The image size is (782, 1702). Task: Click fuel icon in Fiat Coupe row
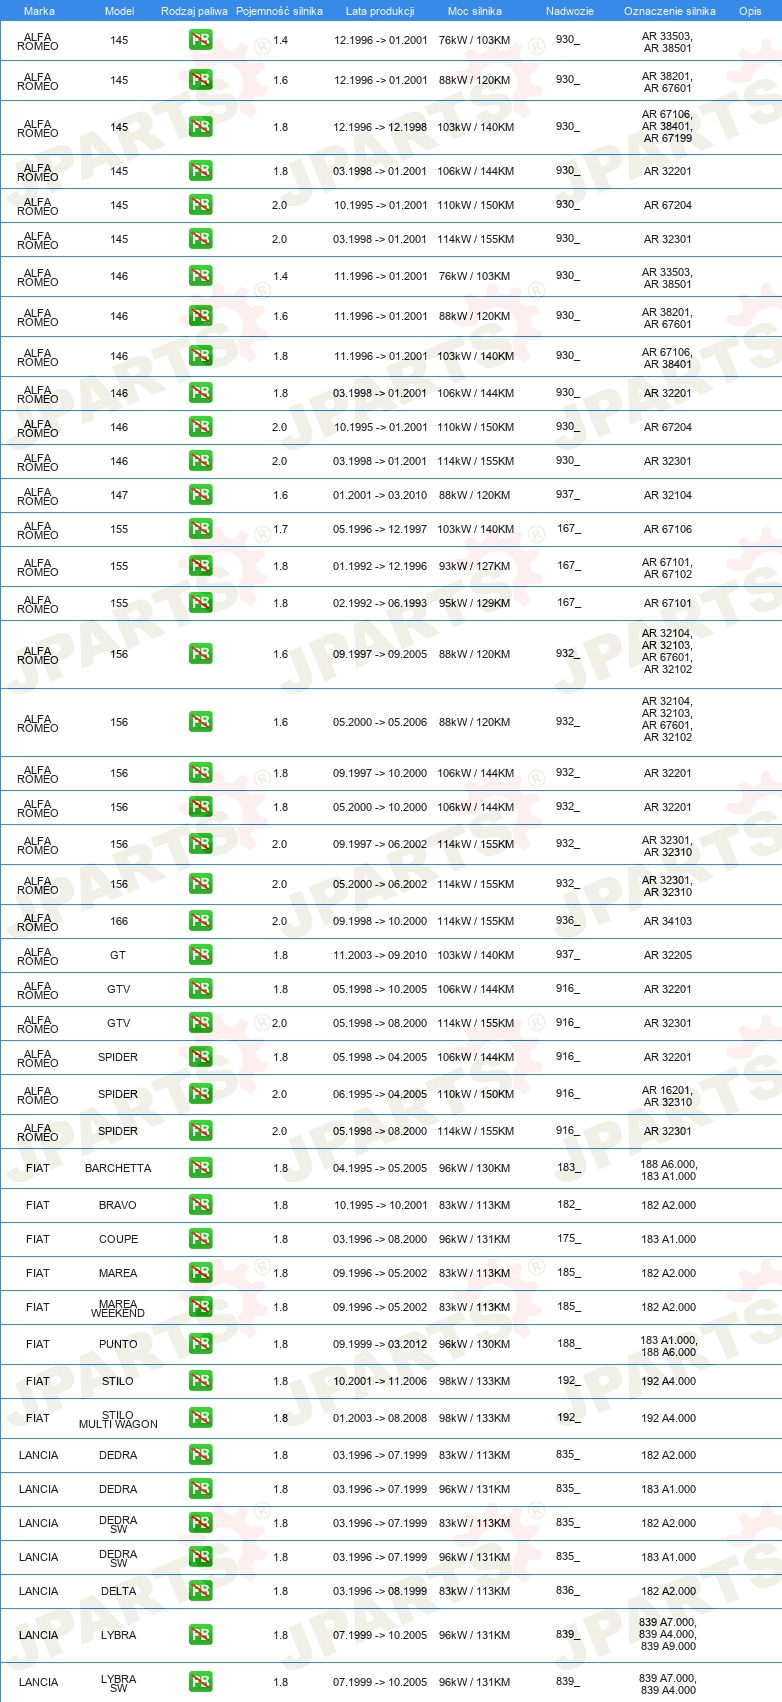pos(201,1240)
